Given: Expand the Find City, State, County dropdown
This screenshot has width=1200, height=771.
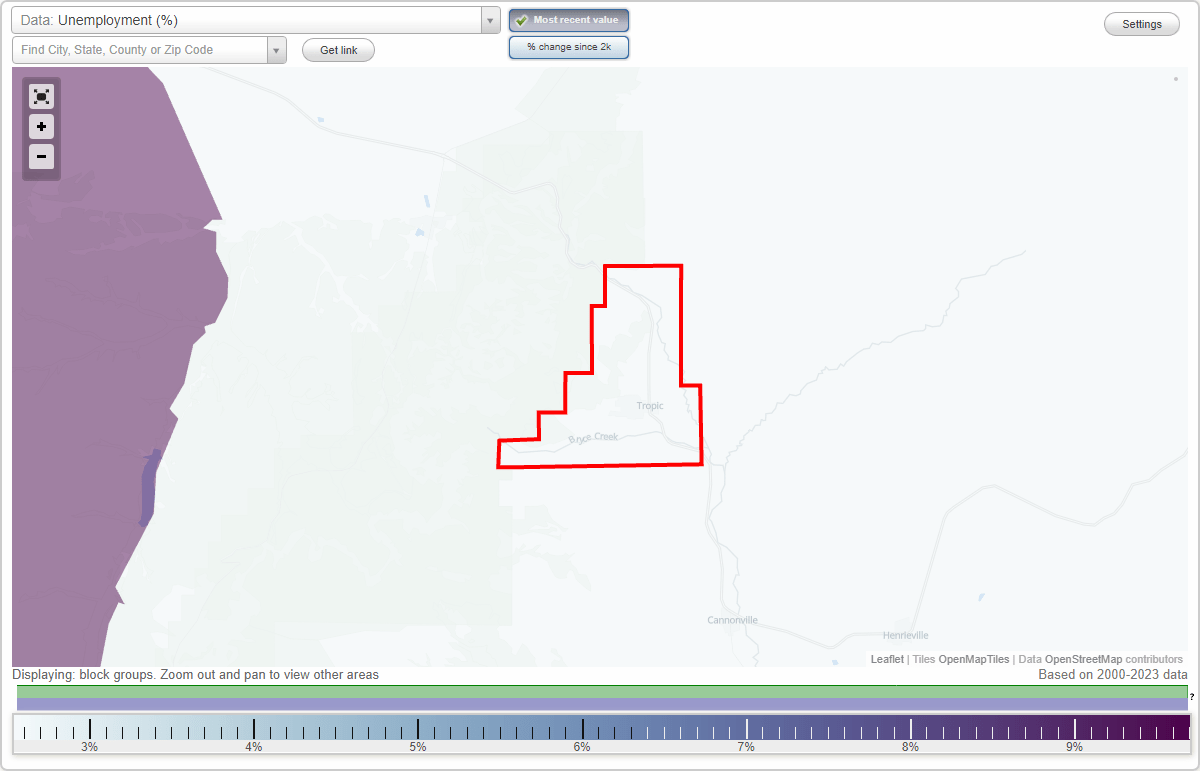Looking at the screenshot, I should tap(276, 49).
